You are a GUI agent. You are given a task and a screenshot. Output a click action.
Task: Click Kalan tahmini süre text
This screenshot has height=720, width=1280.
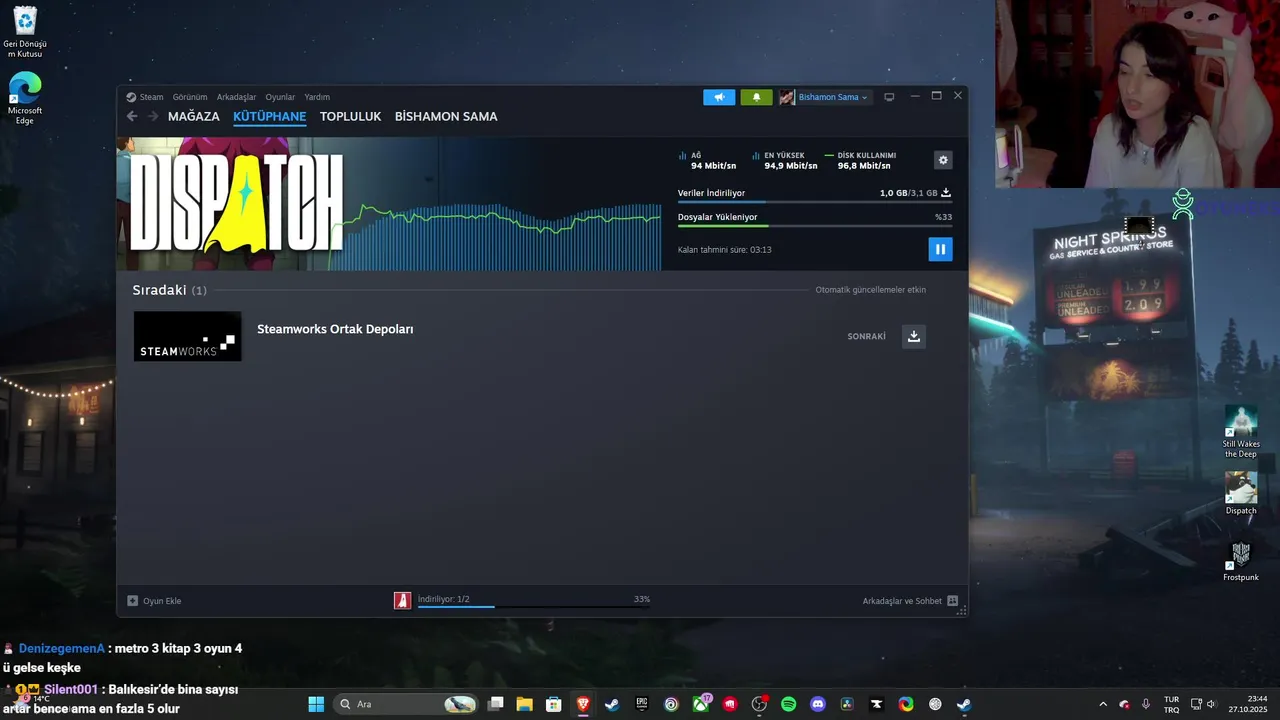725,250
